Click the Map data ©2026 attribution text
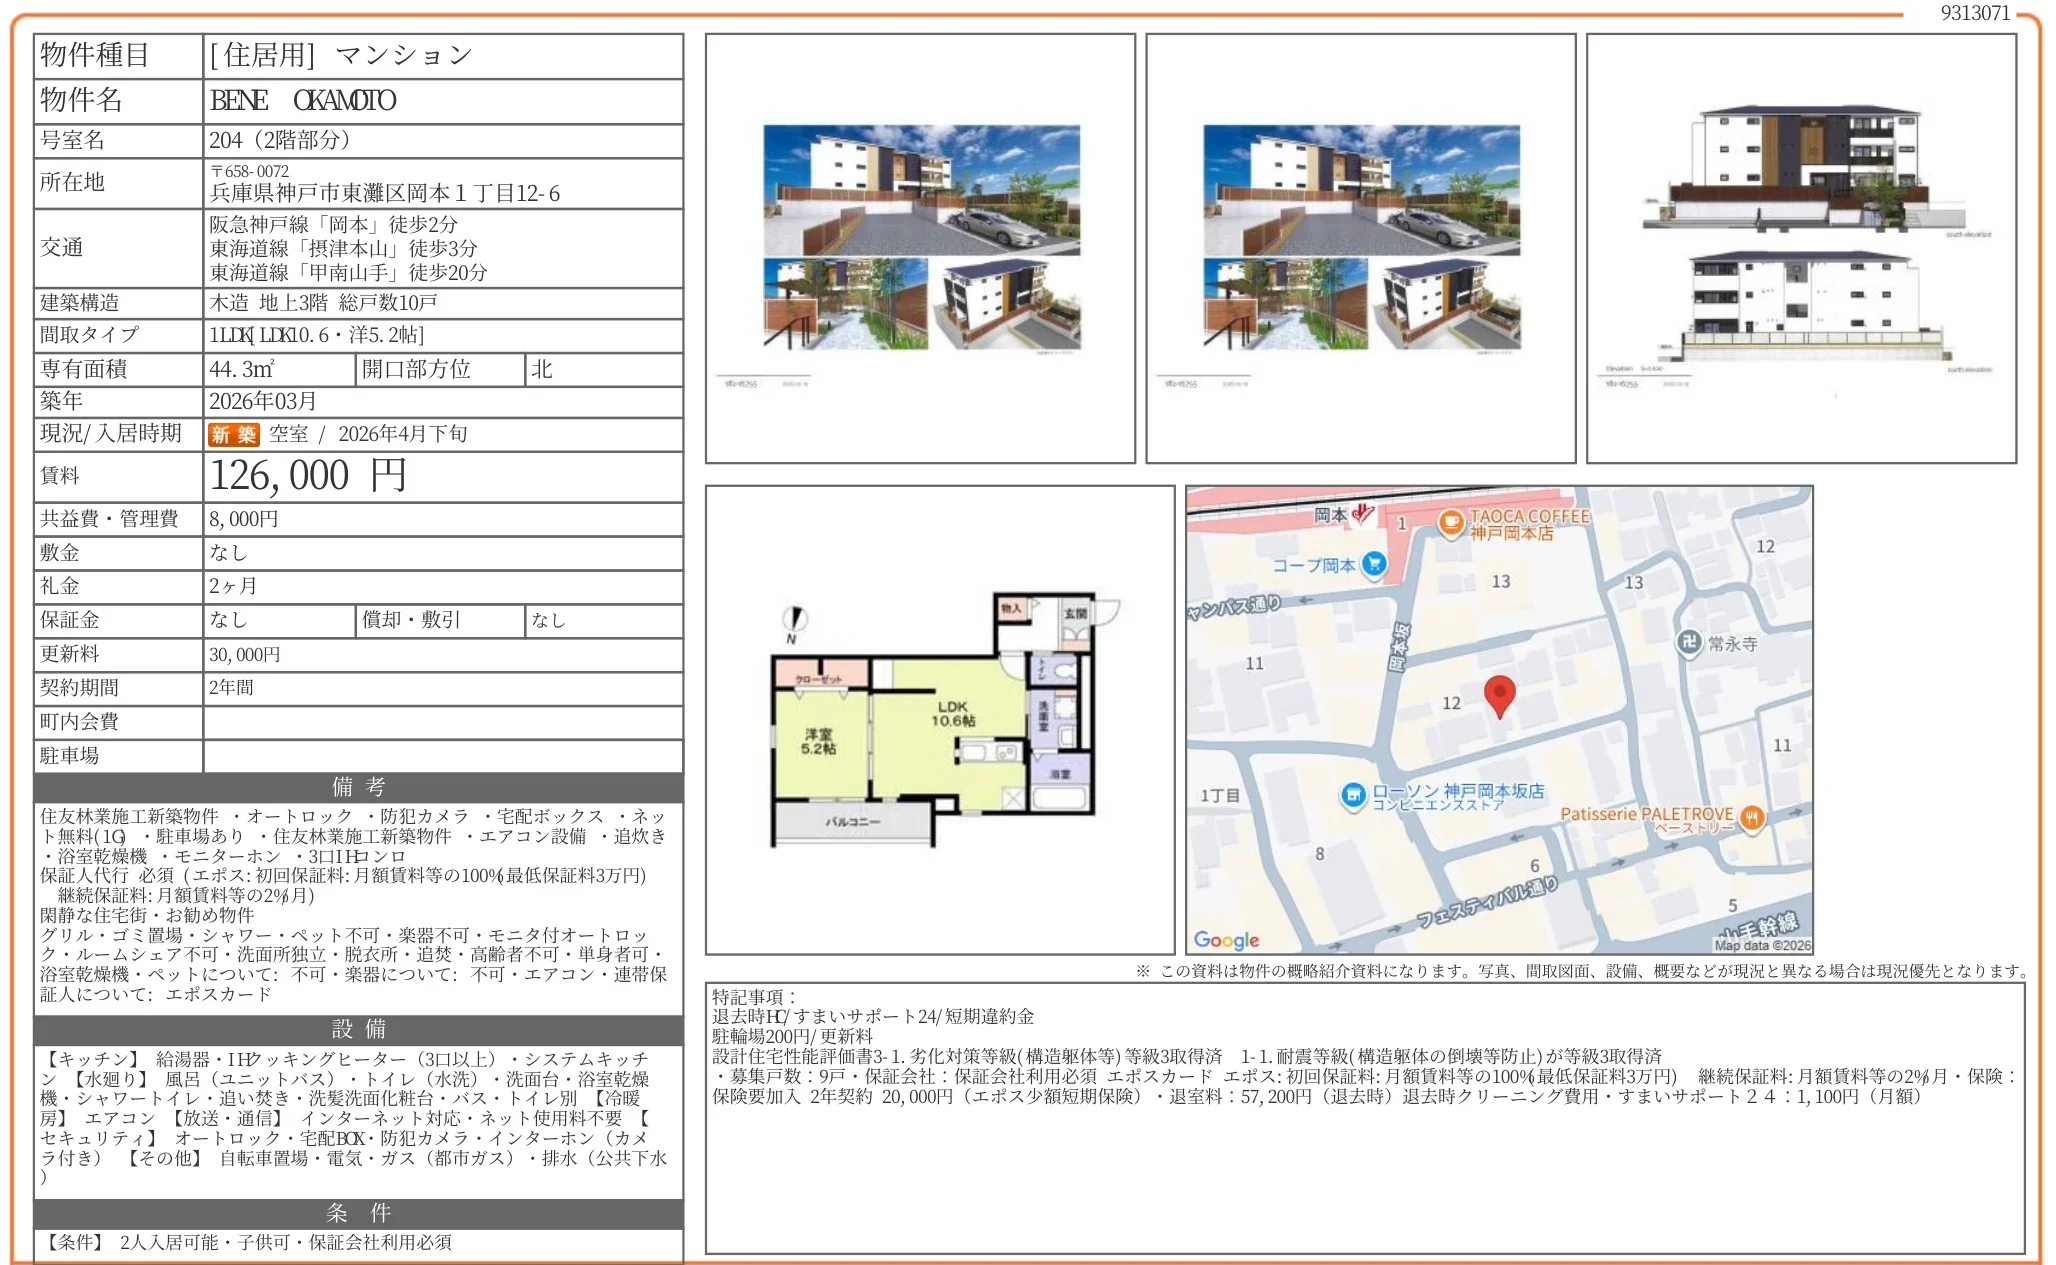The height and width of the screenshot is (1265, 2056). tap(1761, 945)
